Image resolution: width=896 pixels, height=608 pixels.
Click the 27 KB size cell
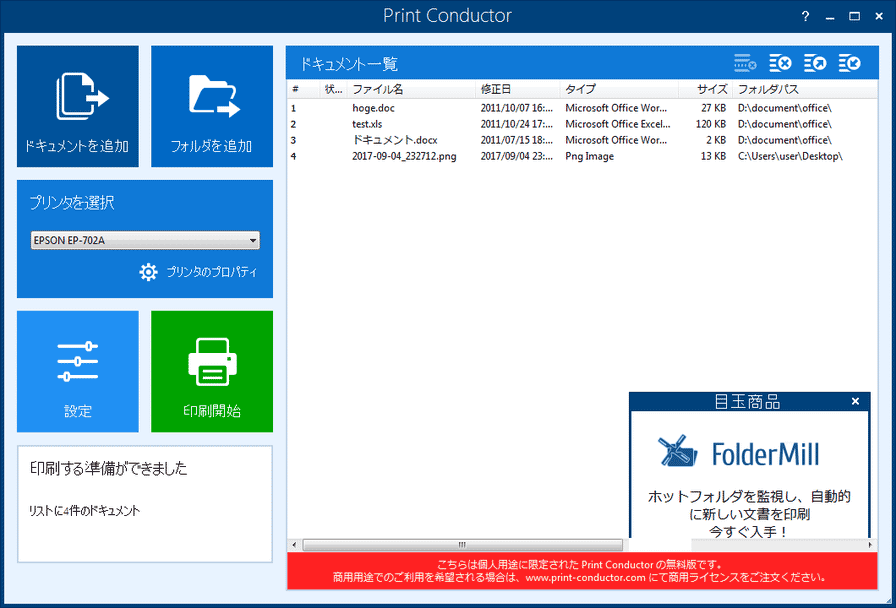click(713, 108)
